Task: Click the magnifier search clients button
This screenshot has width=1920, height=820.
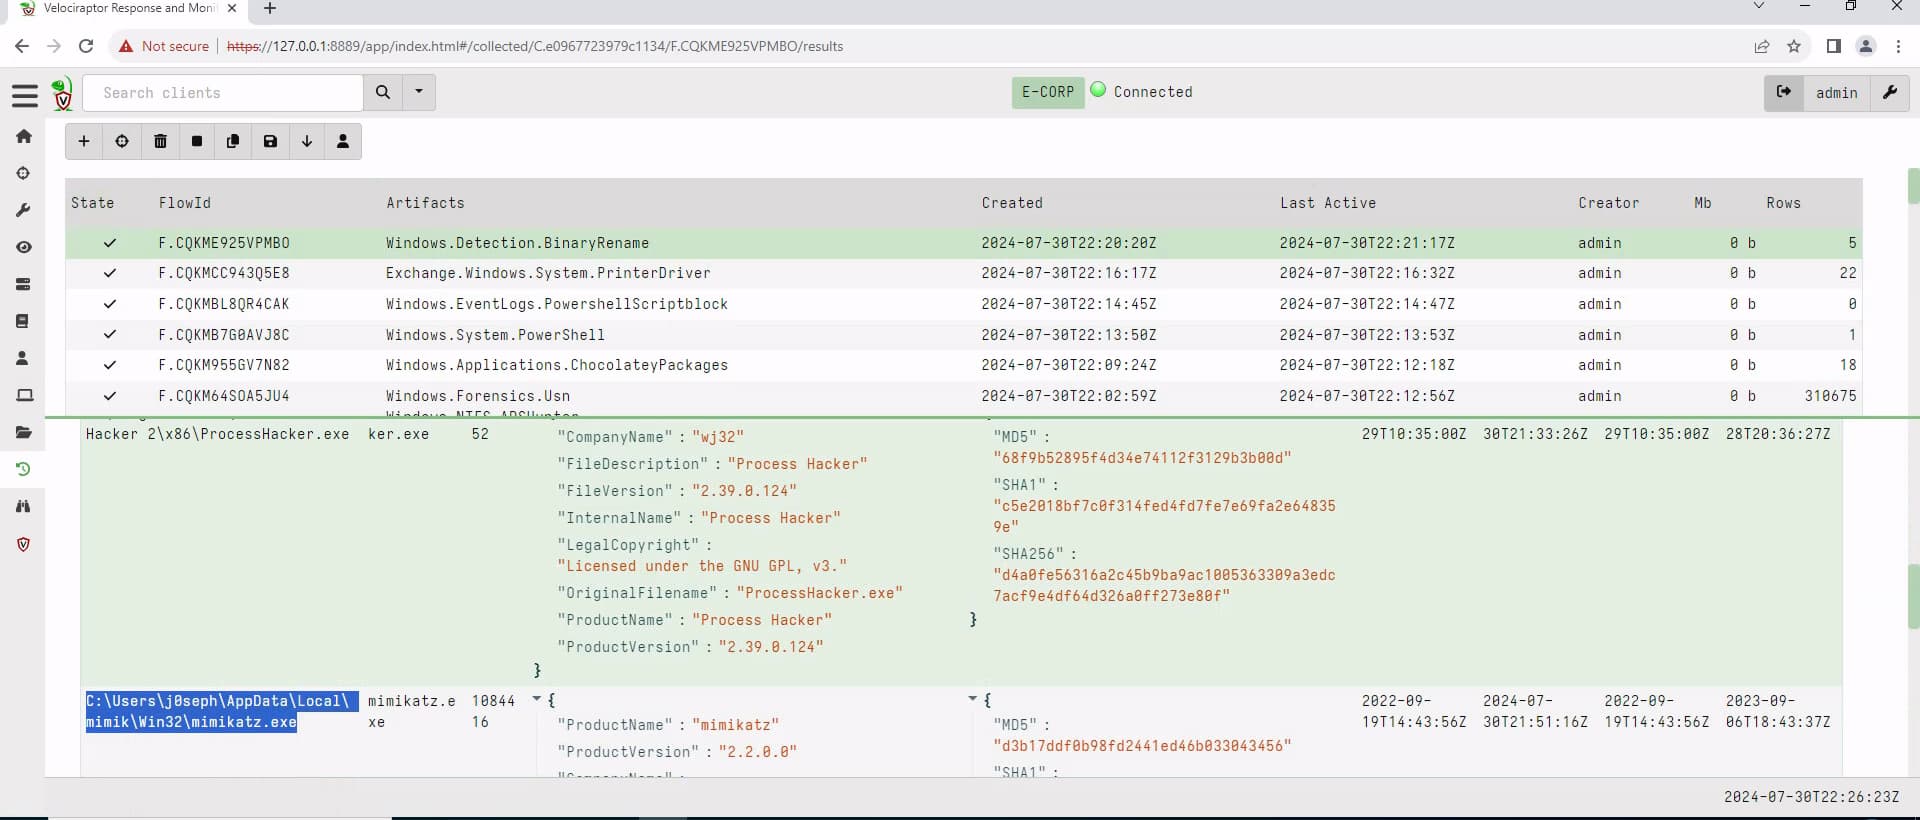Action: tap(383, 92)
